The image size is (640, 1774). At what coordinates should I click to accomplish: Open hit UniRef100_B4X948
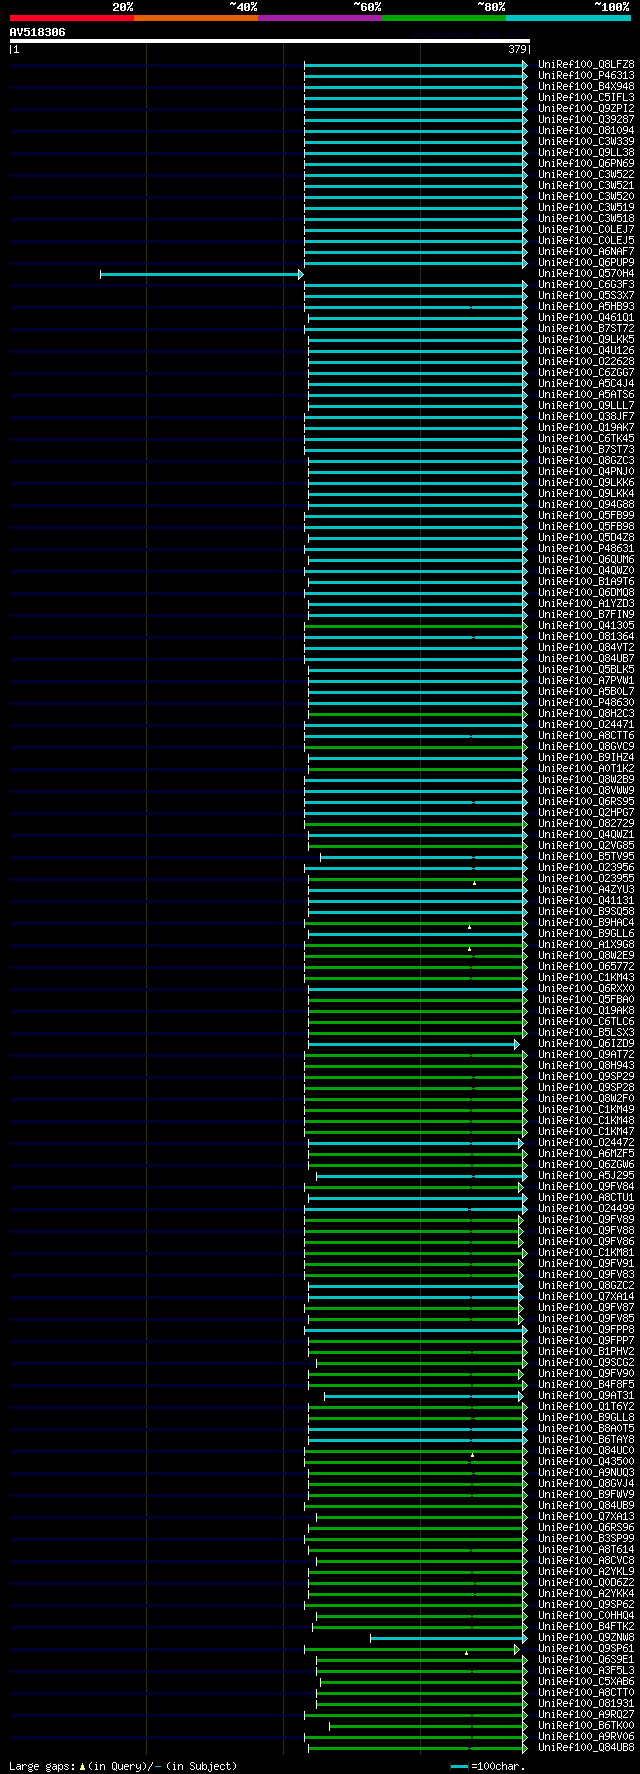[x=586, y=86]
